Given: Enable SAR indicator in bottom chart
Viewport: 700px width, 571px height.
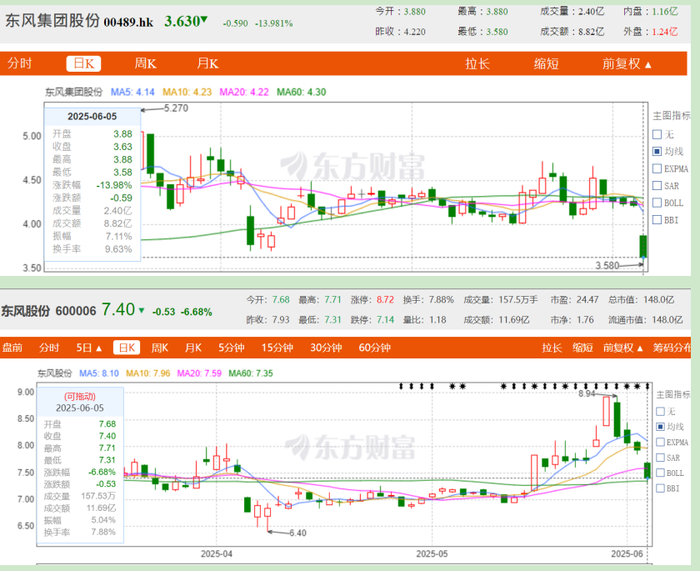Looking at the screenshot, I should point(660,458).
